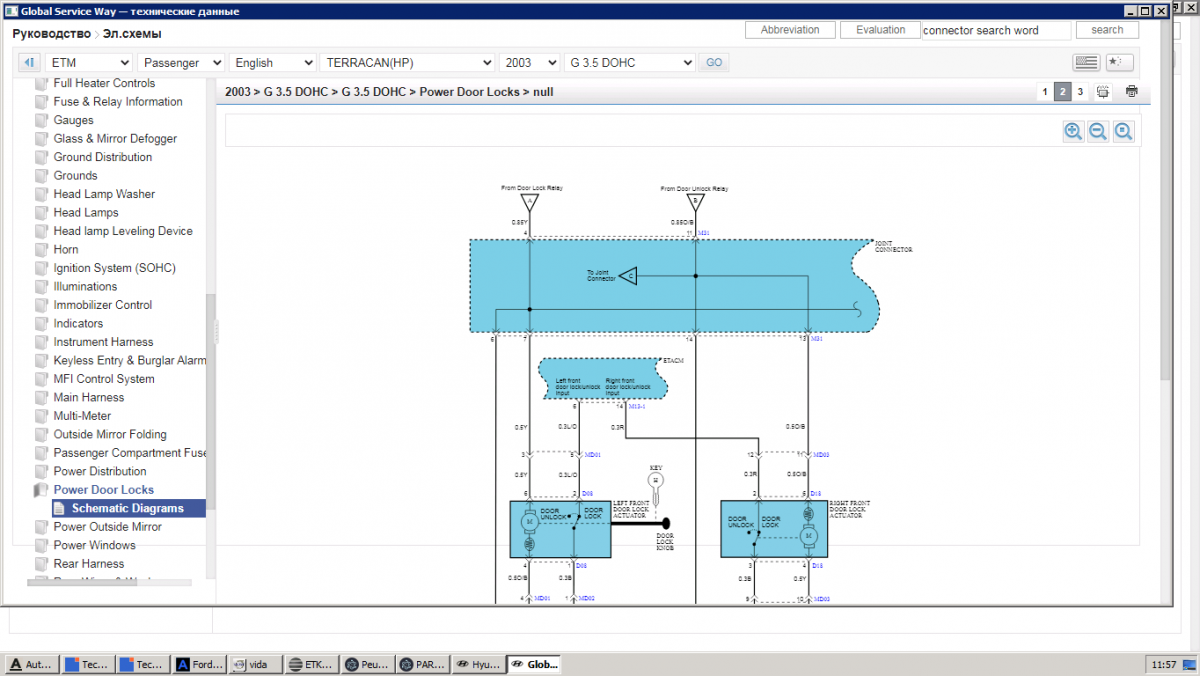Open the 2003 year dropdown
The width and height of the screenshot is (1200, 676).
[529, 63]
